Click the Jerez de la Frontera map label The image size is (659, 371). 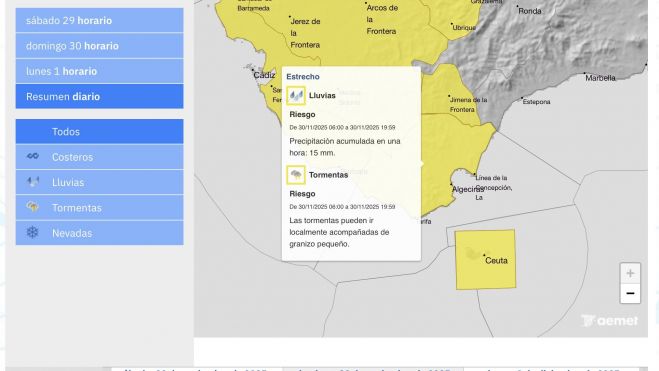(x=306, y=33)
